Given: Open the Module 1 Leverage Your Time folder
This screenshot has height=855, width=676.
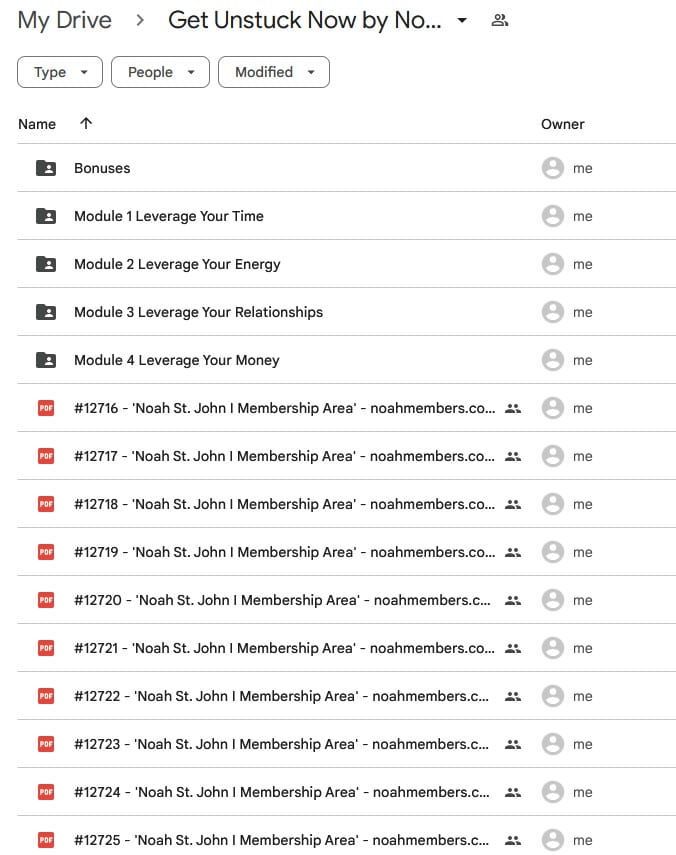Looking at the screenshot, I should [168, 216].
